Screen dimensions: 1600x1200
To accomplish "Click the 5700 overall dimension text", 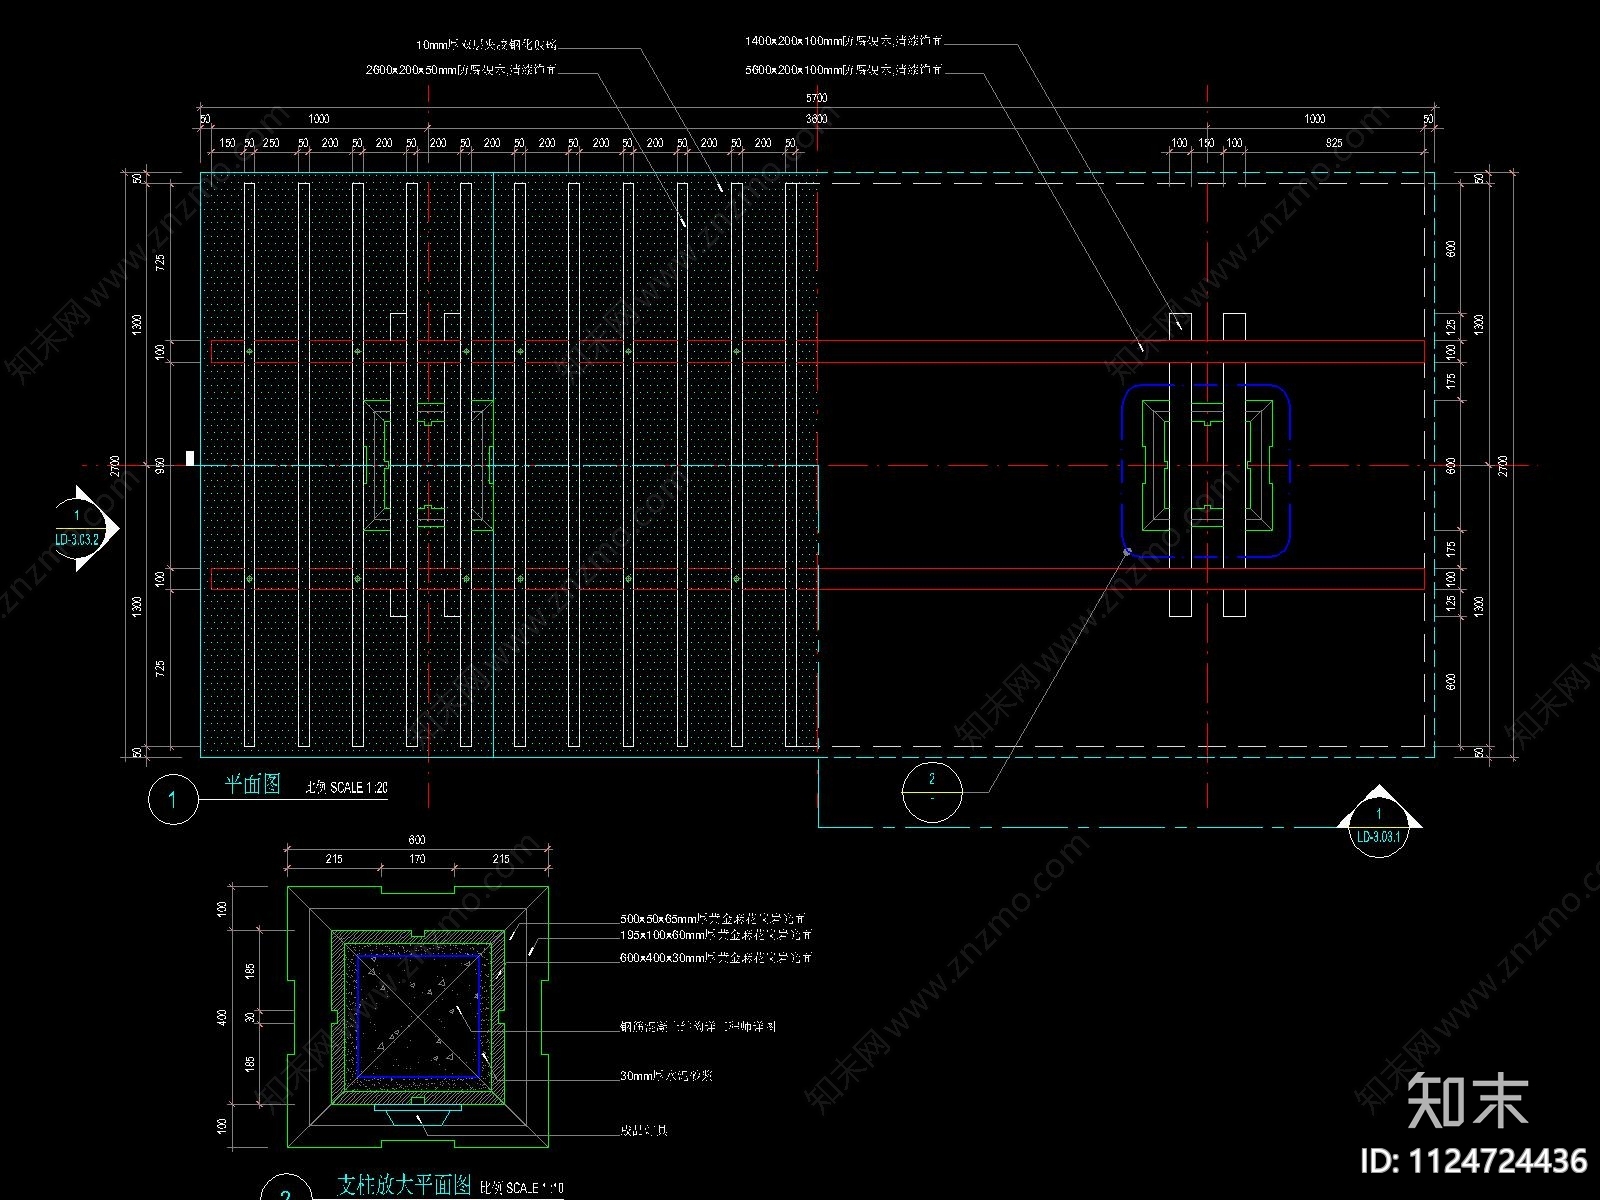I will click(817, 98).
